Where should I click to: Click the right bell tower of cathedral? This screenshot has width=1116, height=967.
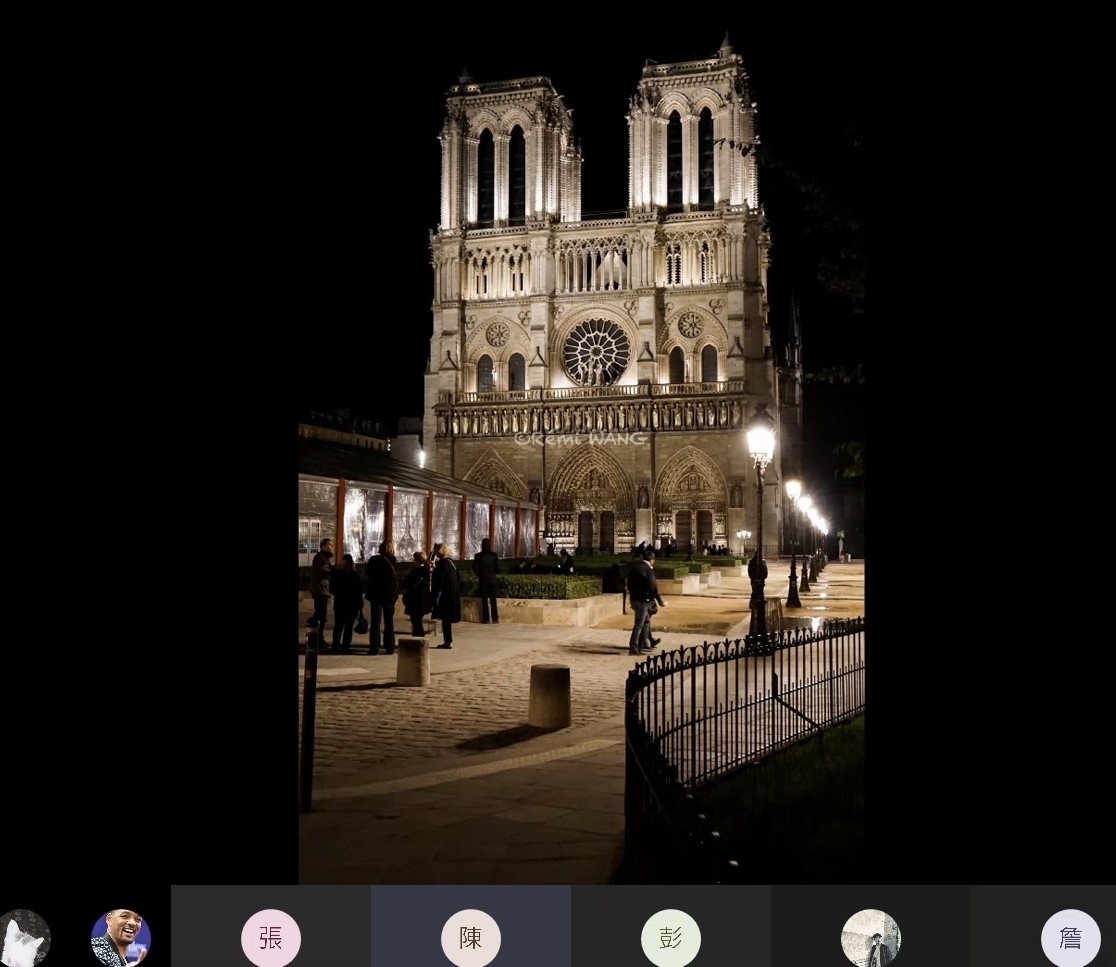[691, 140]
